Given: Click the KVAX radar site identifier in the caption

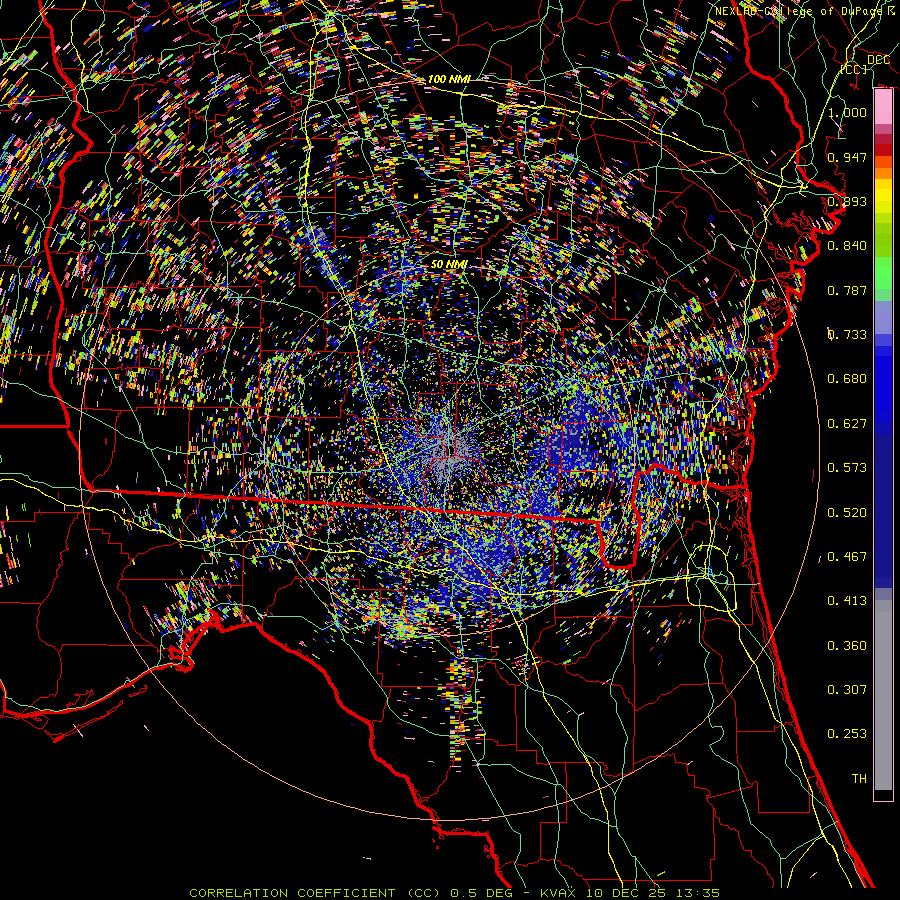Looking at the screenshot, I should pyautogui.click(x=558, y=893).
